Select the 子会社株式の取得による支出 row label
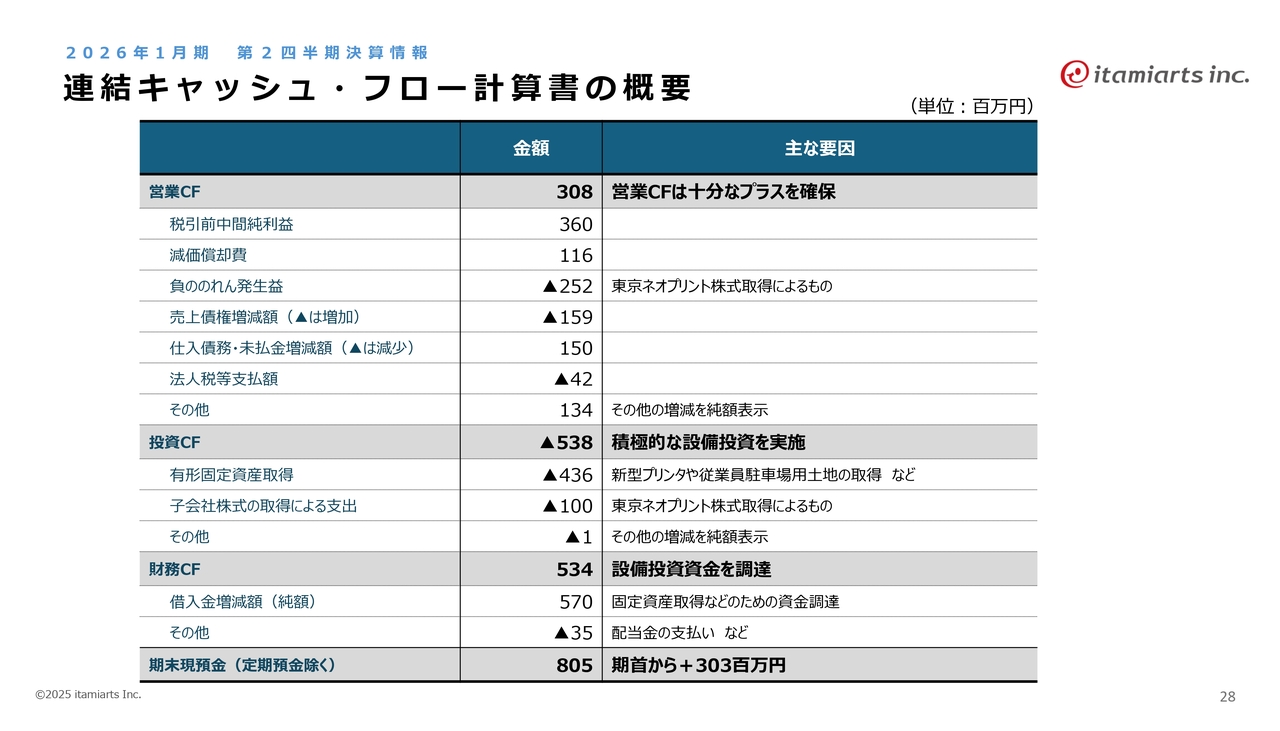 point(263,506)
